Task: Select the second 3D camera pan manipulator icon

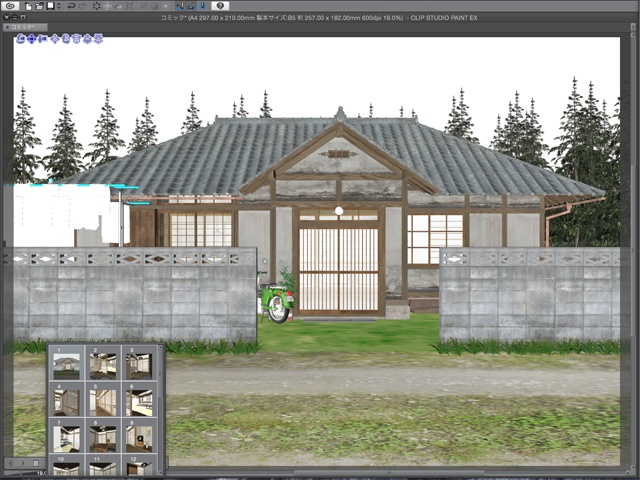Action: pyautogui.click(x=31, y=38)
